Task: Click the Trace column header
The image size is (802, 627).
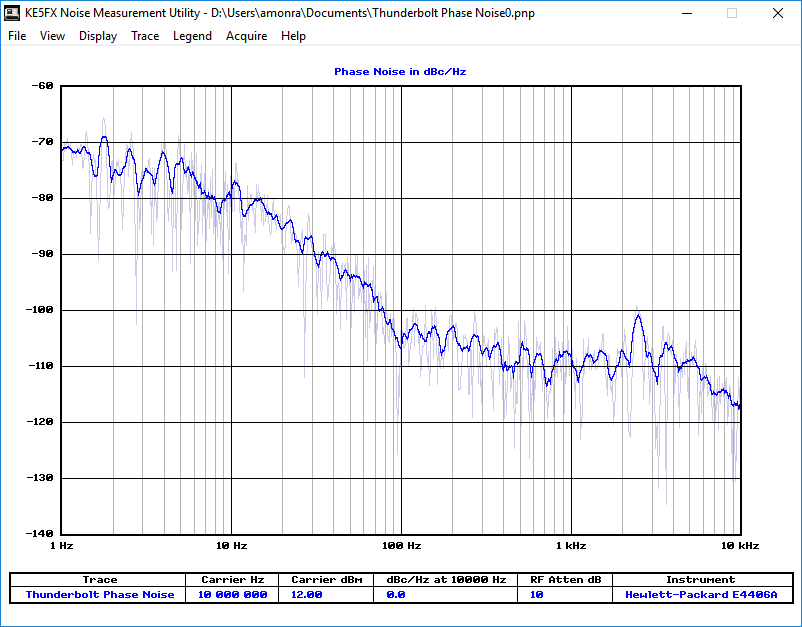Action: tap(100, 579)
